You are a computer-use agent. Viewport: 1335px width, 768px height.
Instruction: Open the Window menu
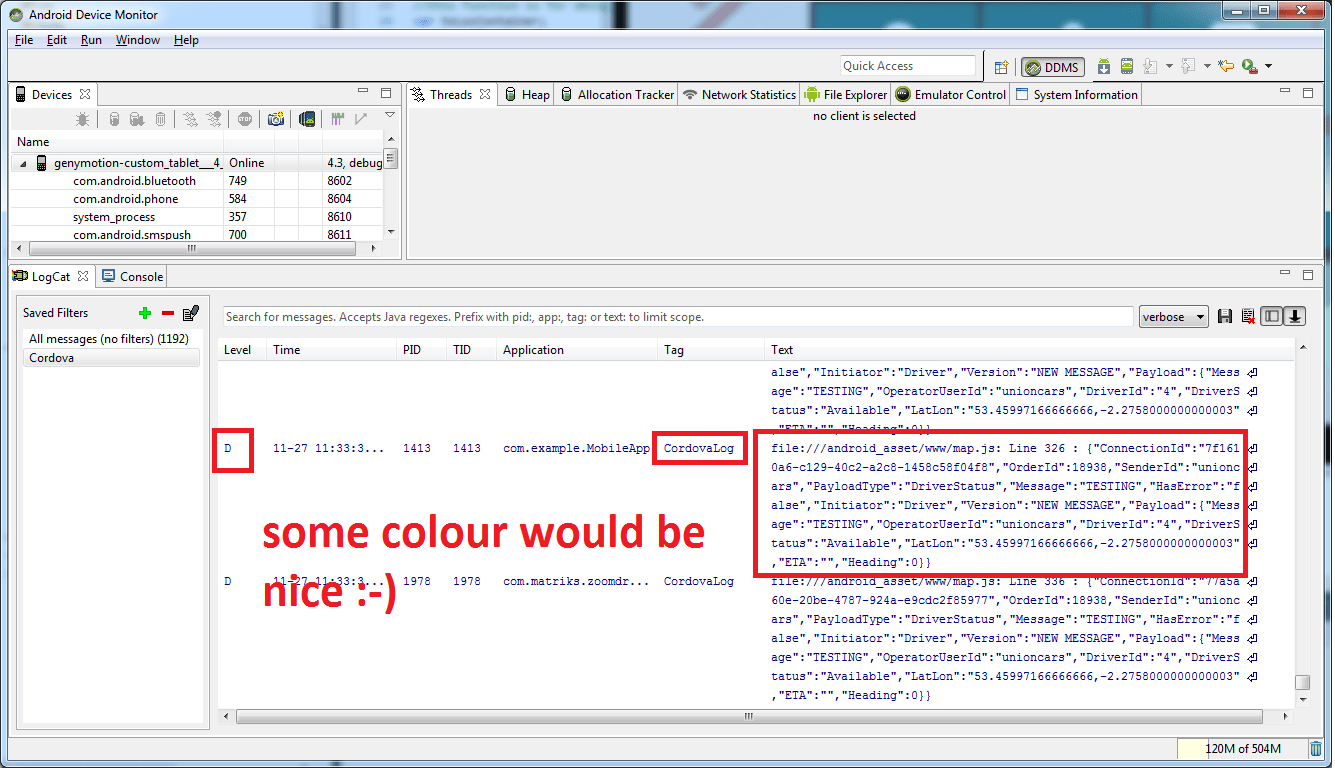(x=137, y=40)
